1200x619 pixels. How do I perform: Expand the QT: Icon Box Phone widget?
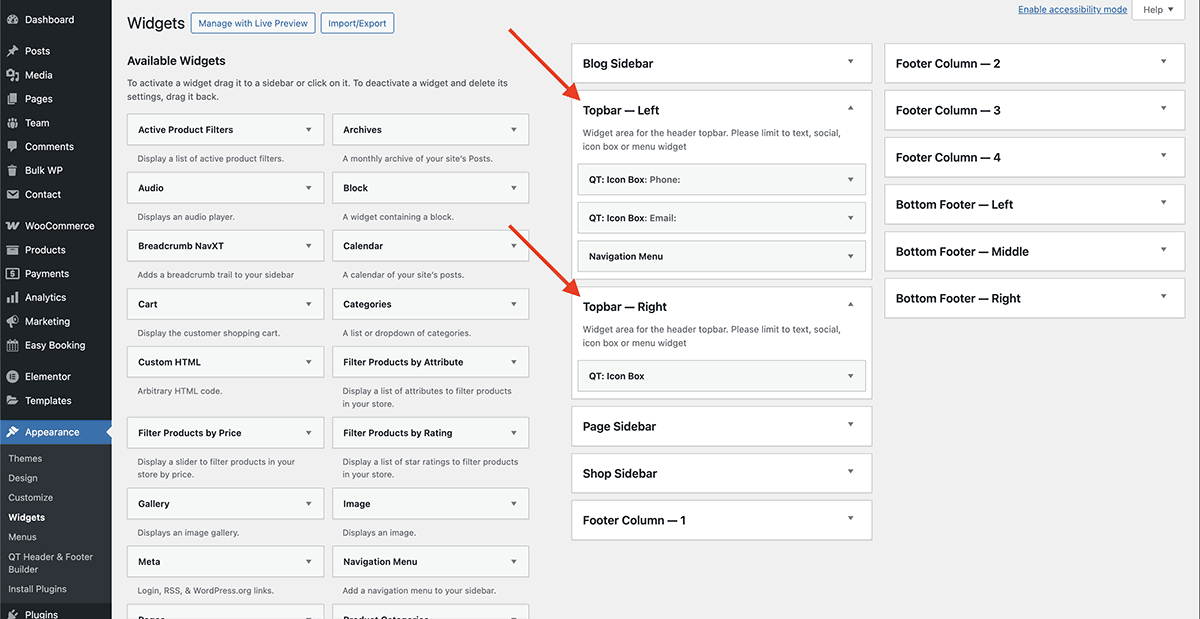[x=850, y=180]
